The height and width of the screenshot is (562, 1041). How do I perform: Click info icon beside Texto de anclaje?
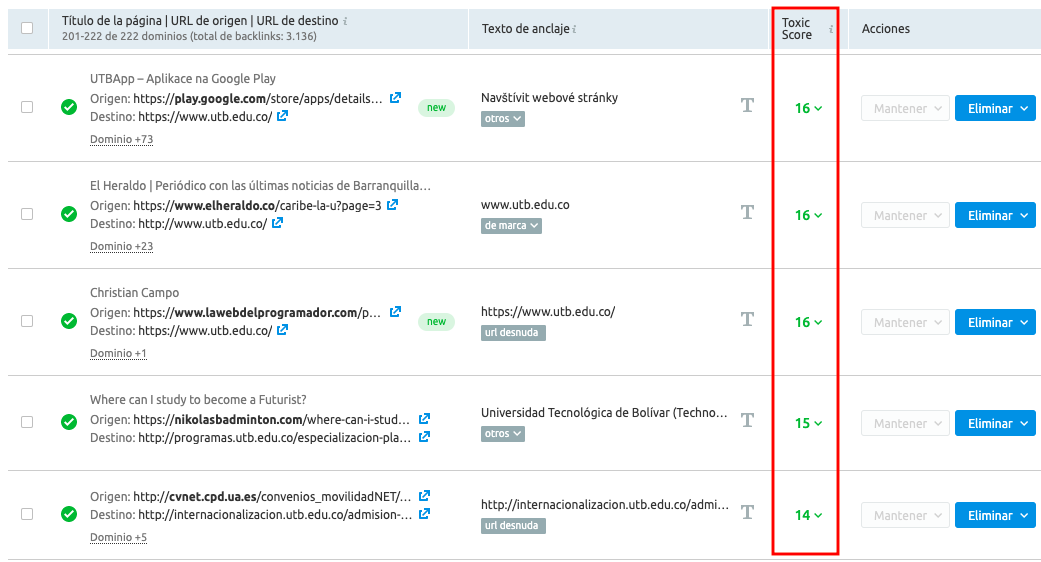(x=574, y=29)
